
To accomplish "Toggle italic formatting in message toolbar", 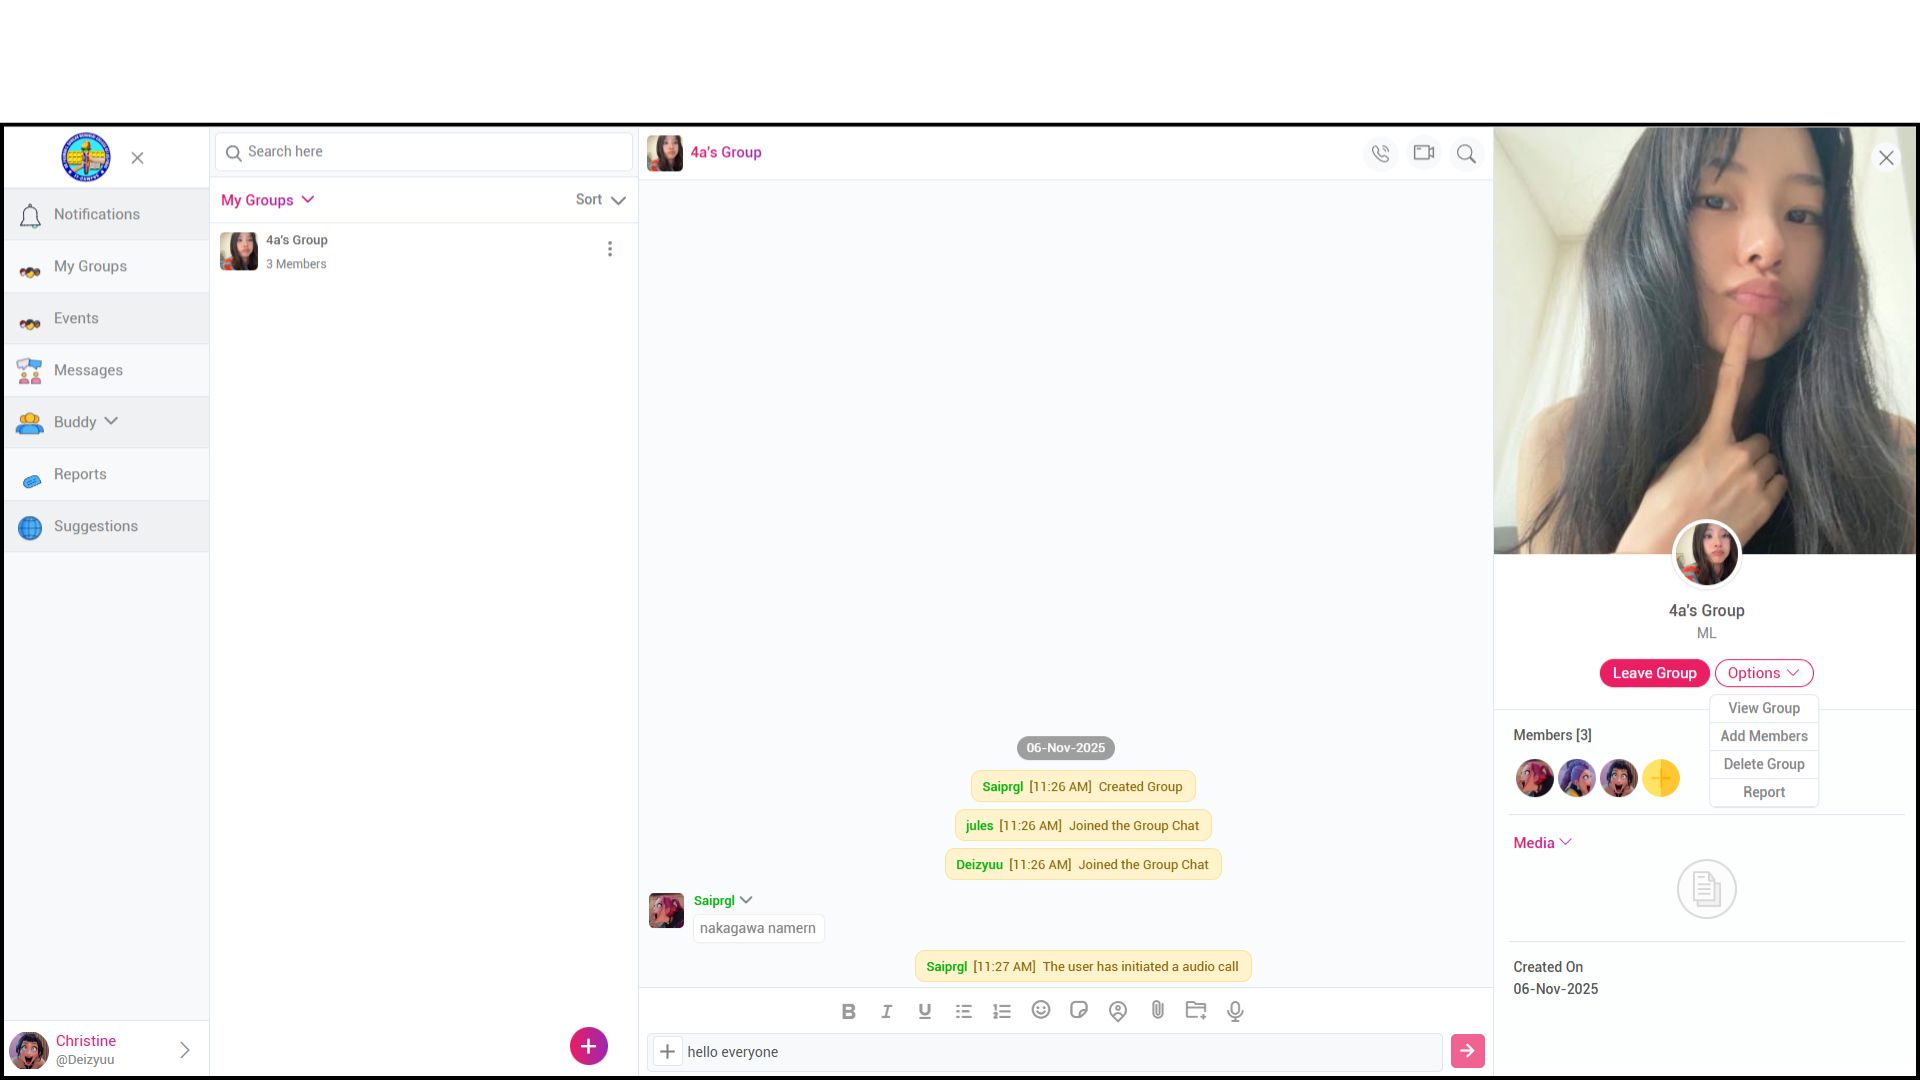I will coord(886,1011).
